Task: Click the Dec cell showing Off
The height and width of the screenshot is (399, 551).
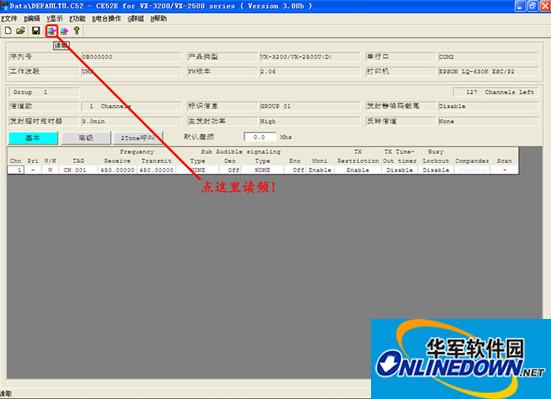Action: click(230, 170)
